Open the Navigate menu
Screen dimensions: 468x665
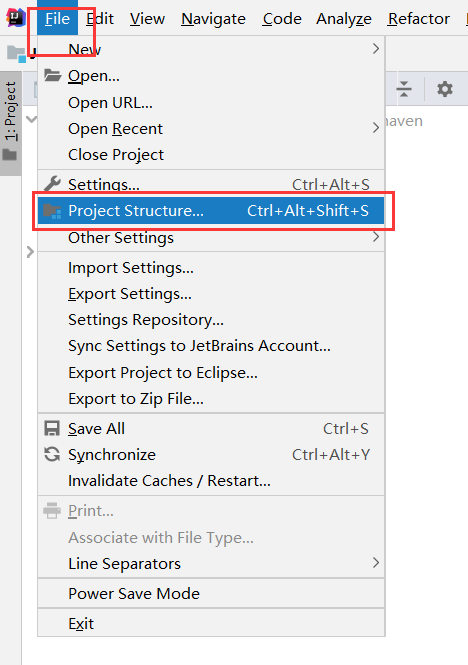tap(213, 19)
